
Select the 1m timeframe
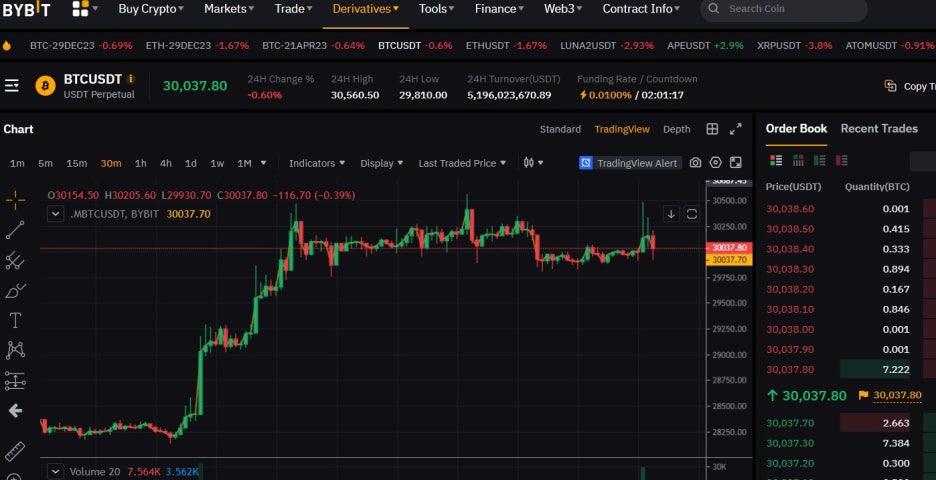coord(17,163)
